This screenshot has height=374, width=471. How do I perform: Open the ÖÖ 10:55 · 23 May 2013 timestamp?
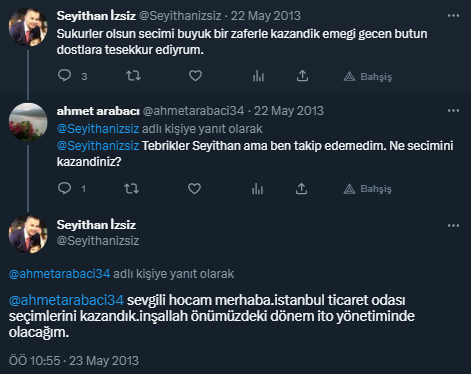74,361
